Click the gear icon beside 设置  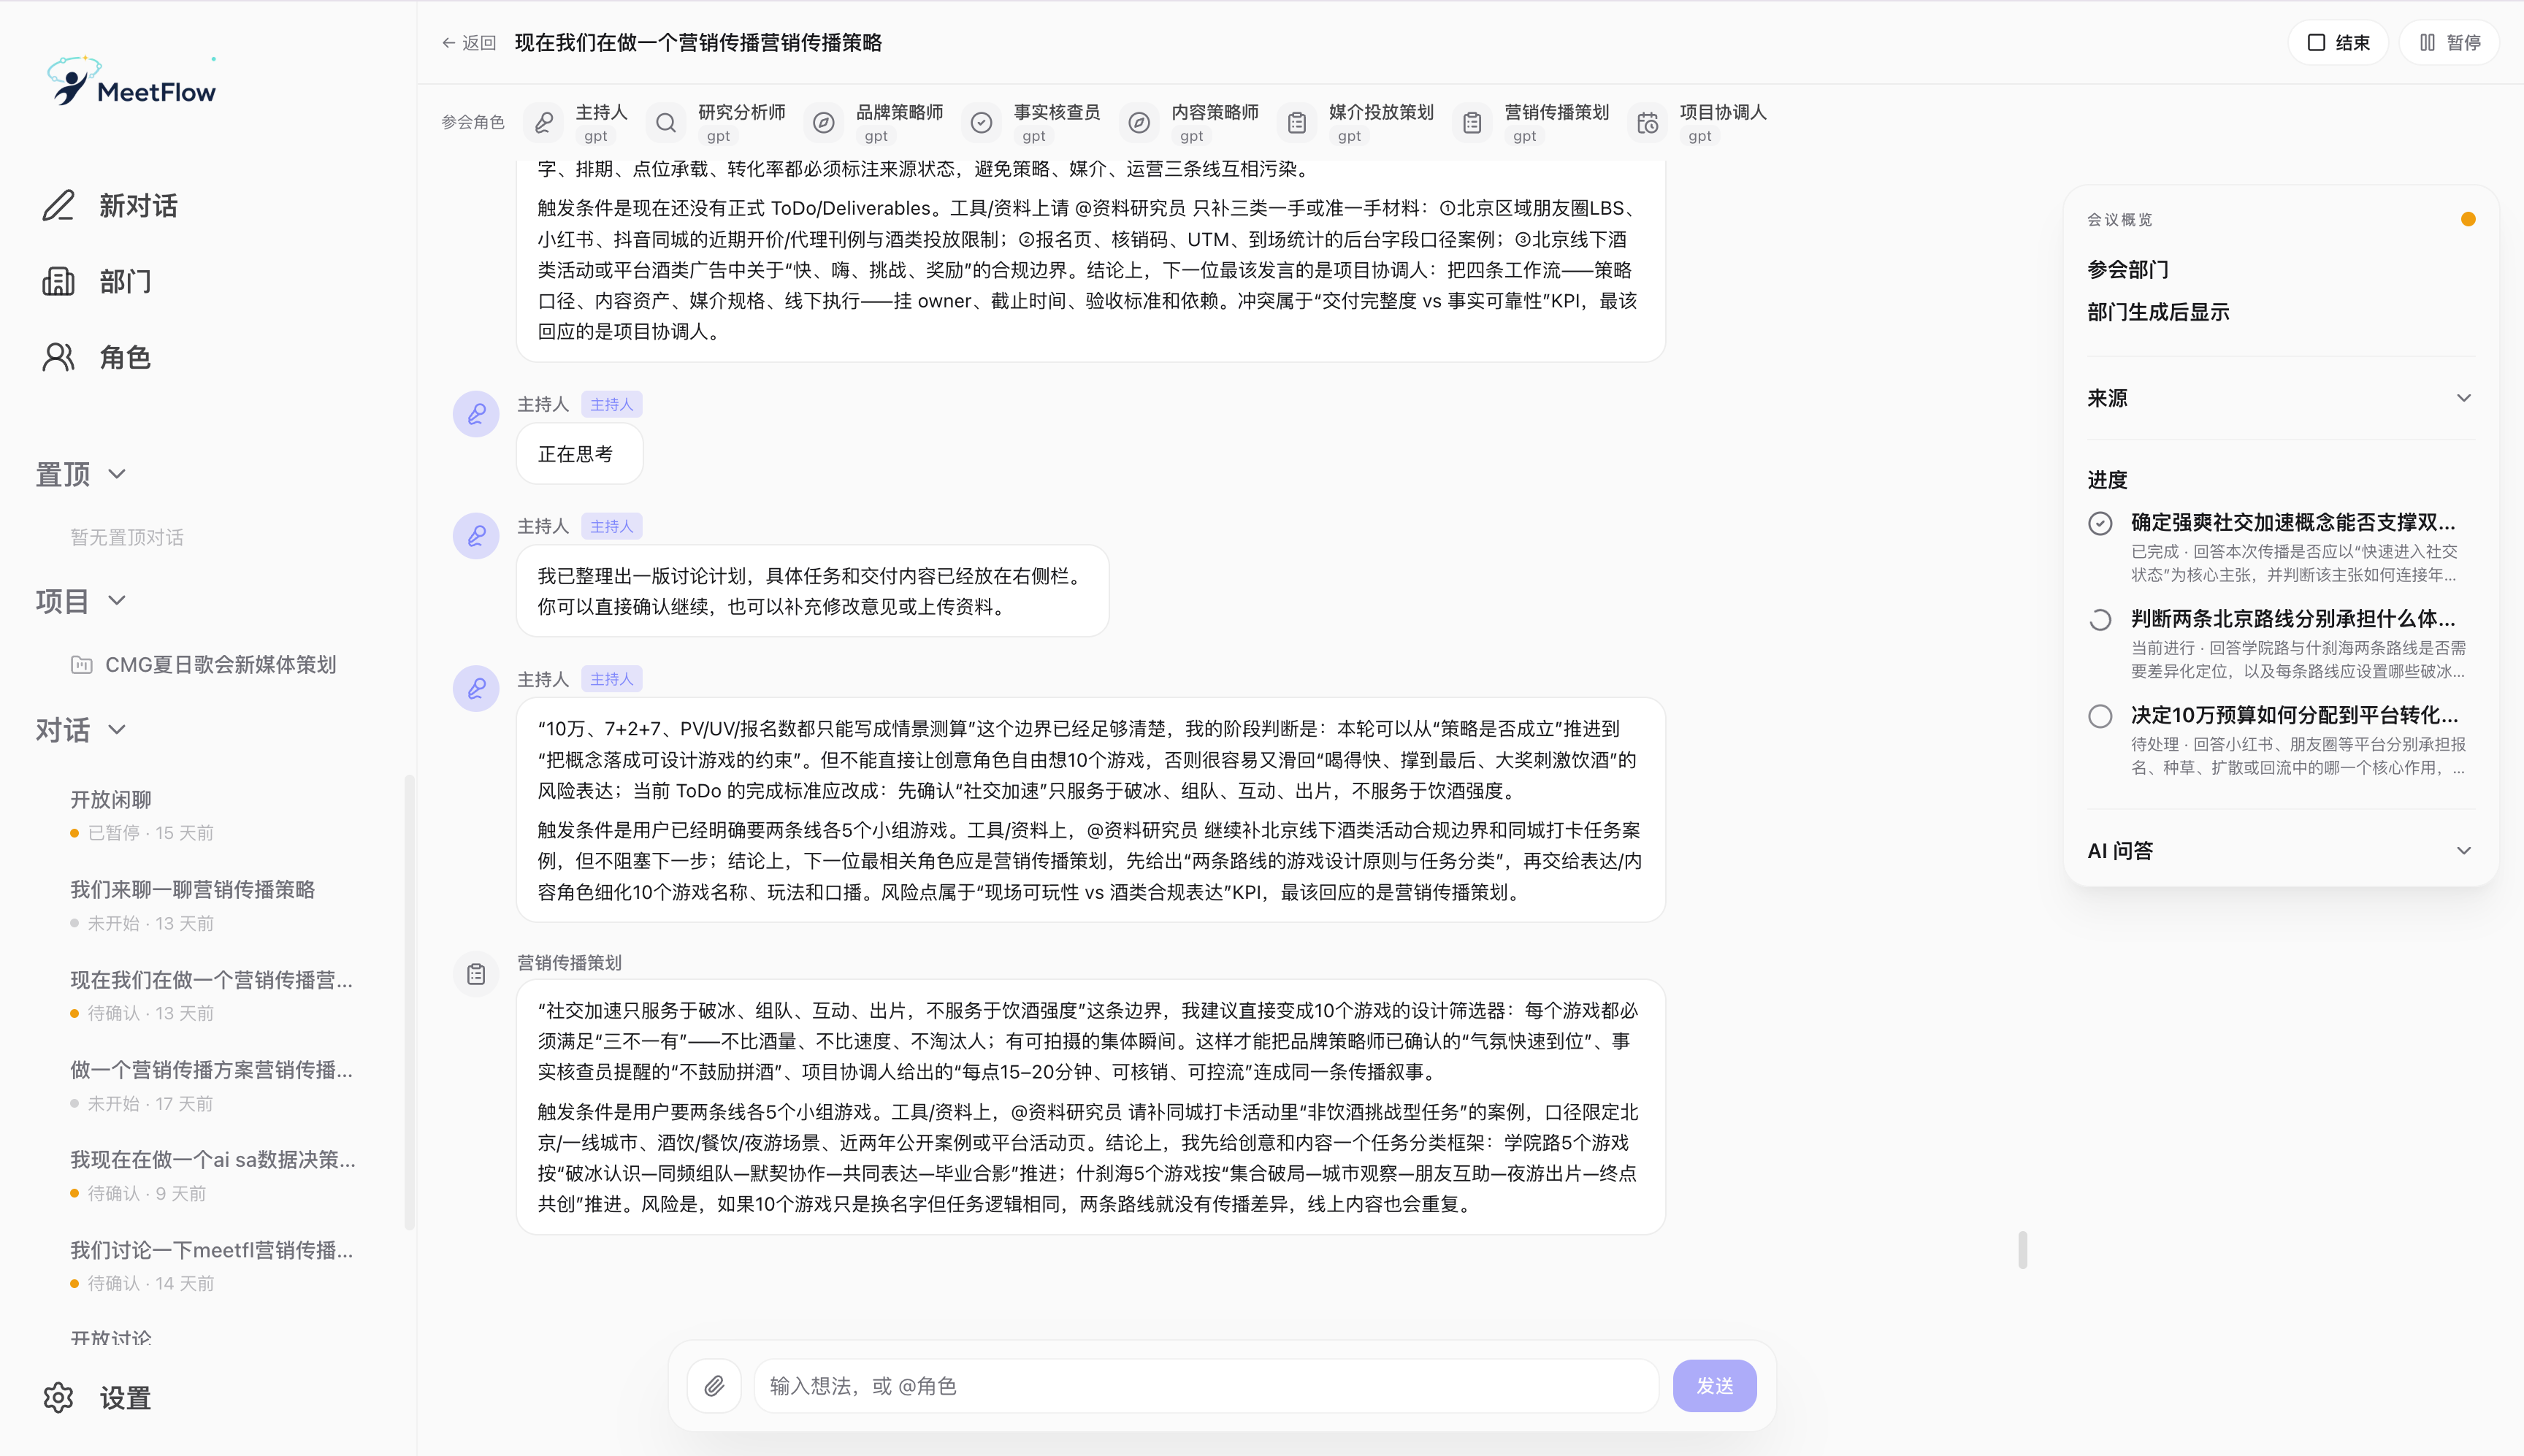point(58,1397)
